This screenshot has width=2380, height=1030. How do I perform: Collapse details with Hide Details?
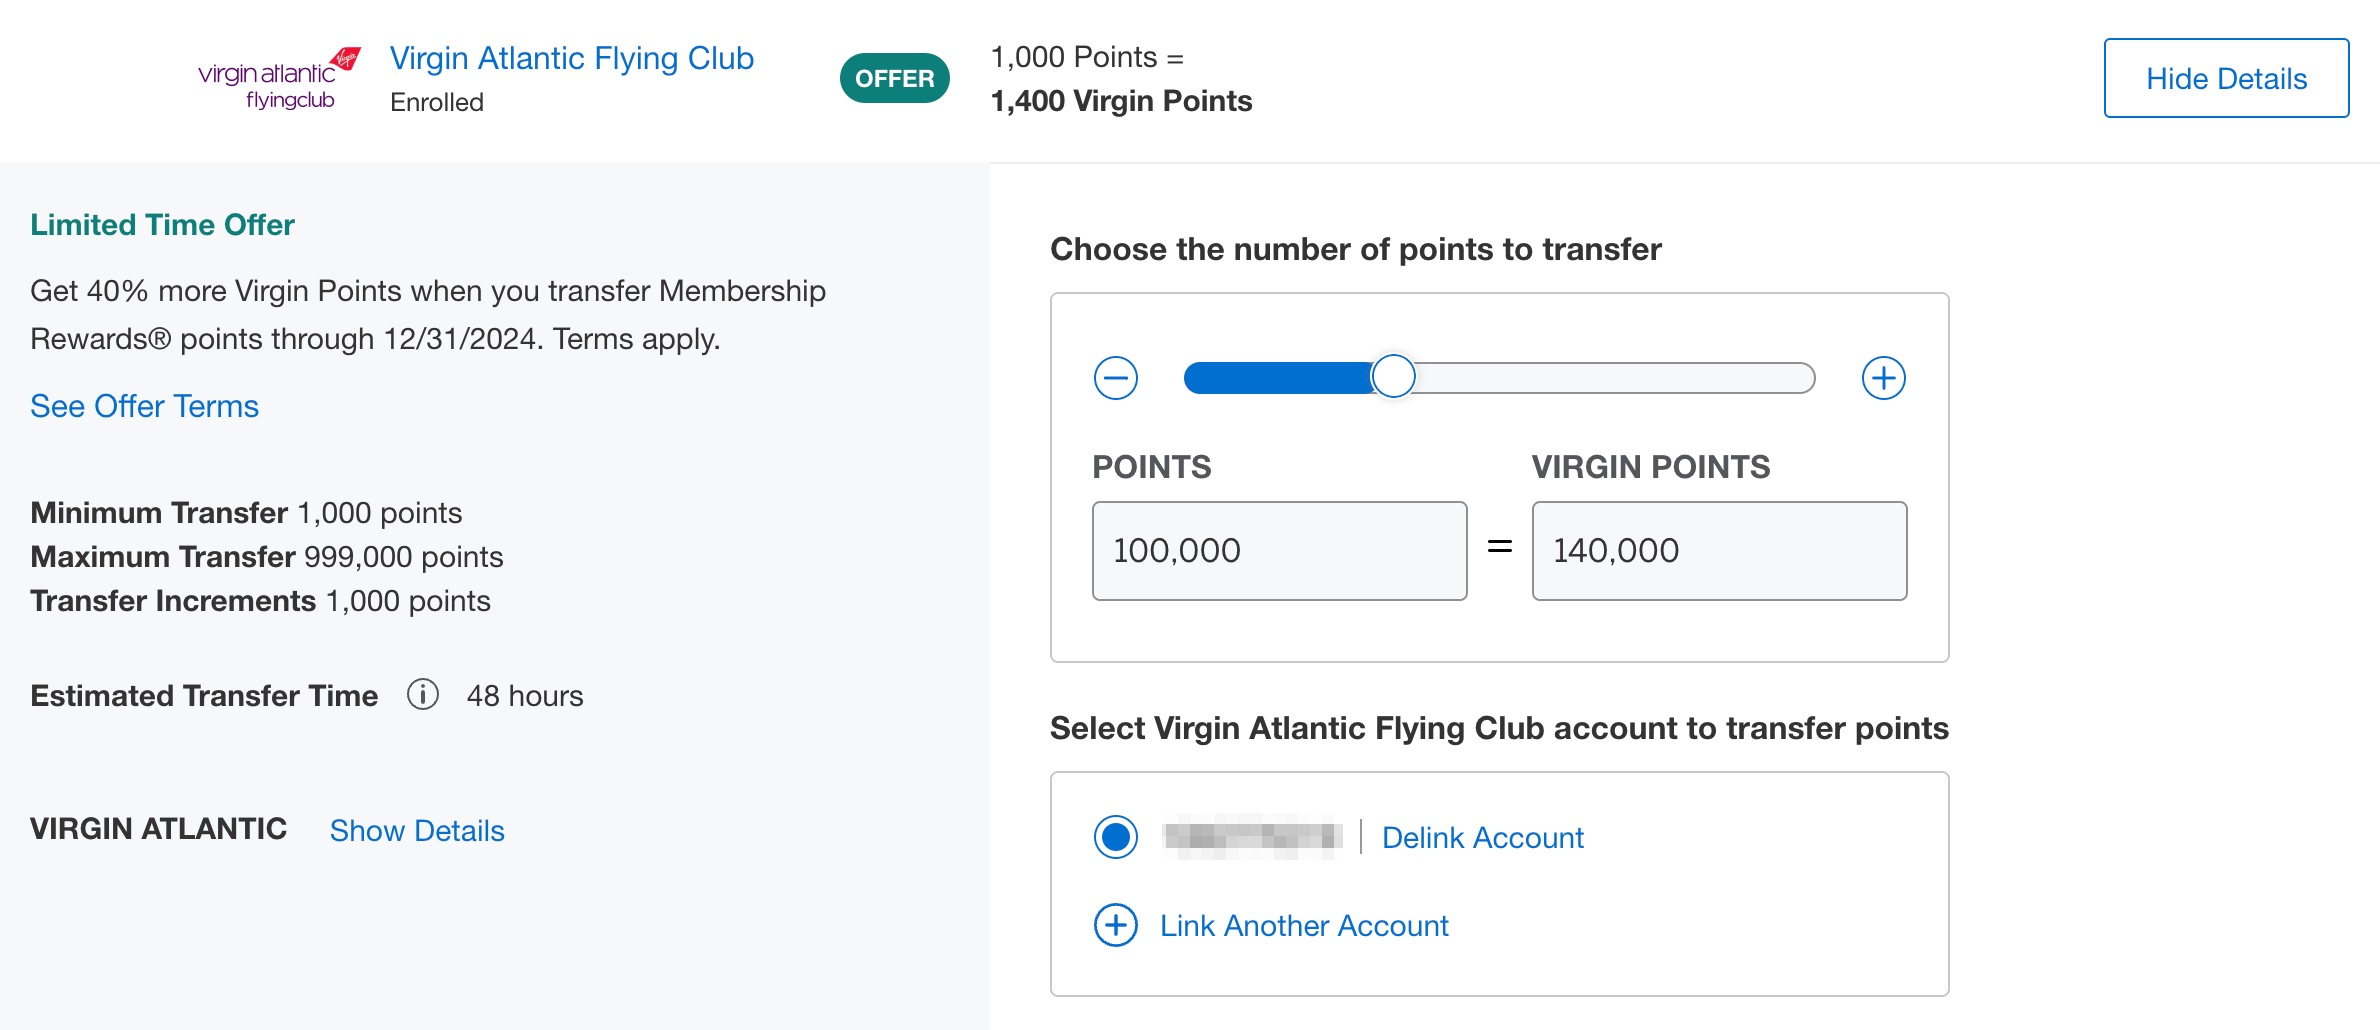2225,78
